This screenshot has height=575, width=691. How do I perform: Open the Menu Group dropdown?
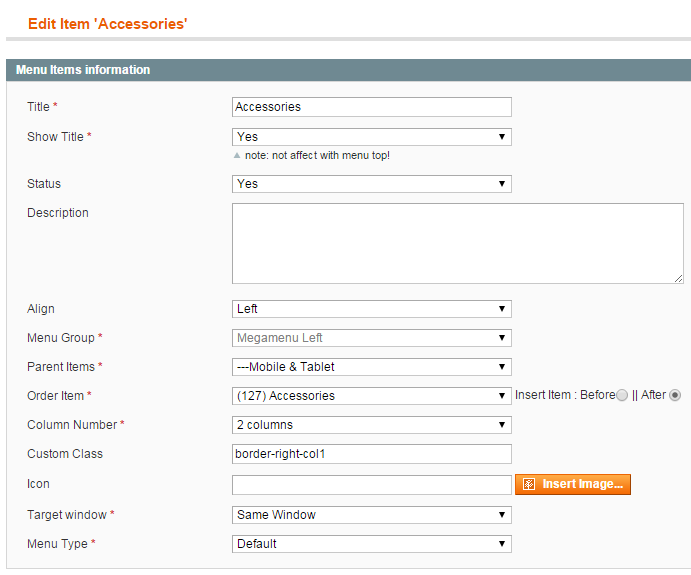[x=372, y=338]
